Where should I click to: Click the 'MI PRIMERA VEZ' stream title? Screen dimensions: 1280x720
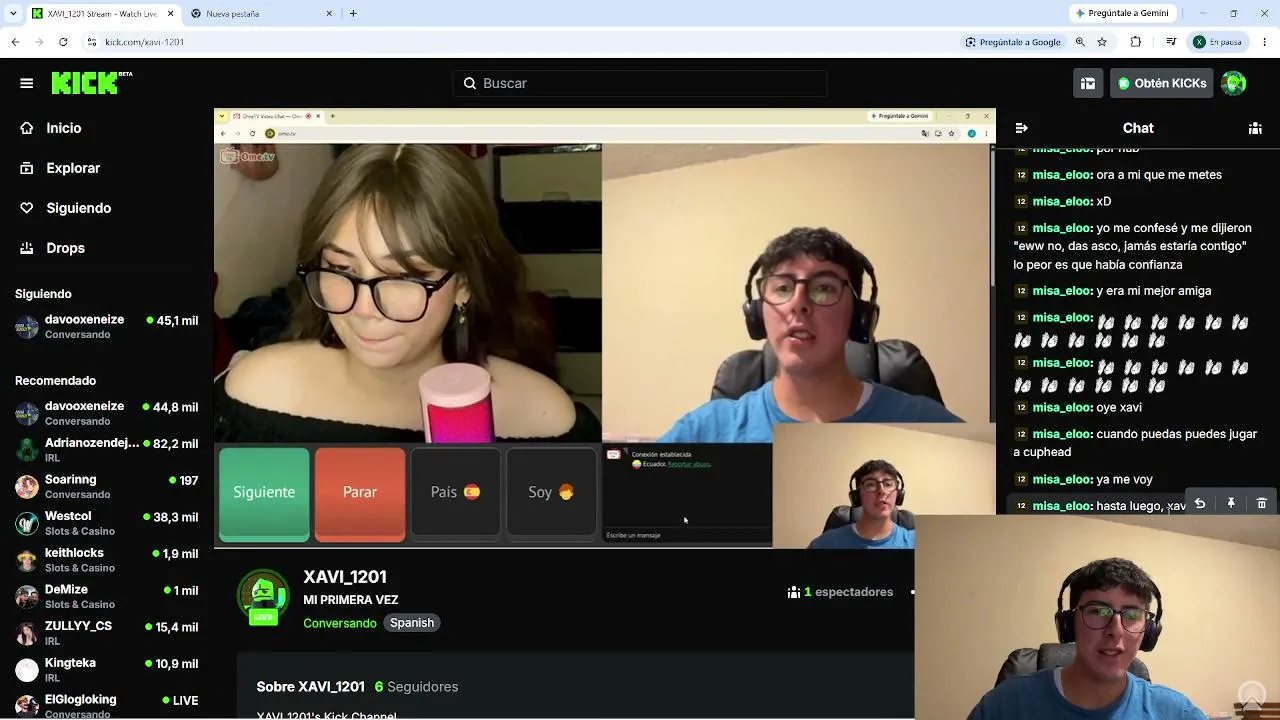(351, 600)
